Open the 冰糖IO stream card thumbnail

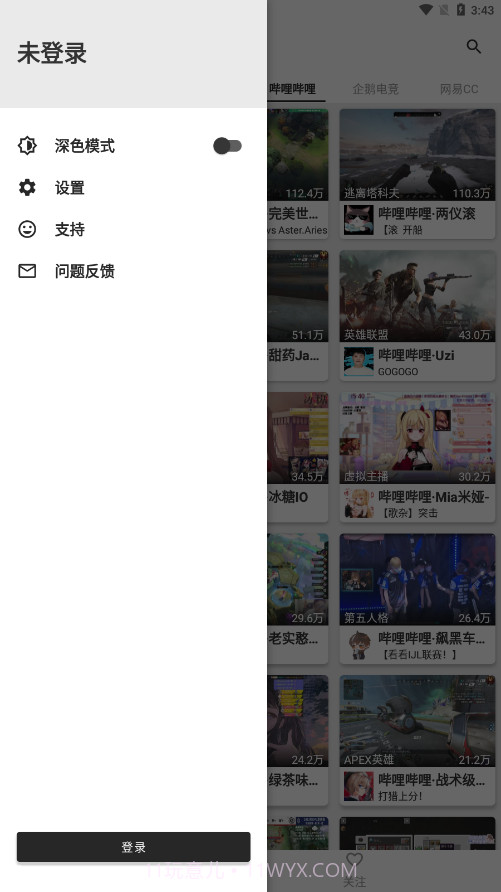297,438
